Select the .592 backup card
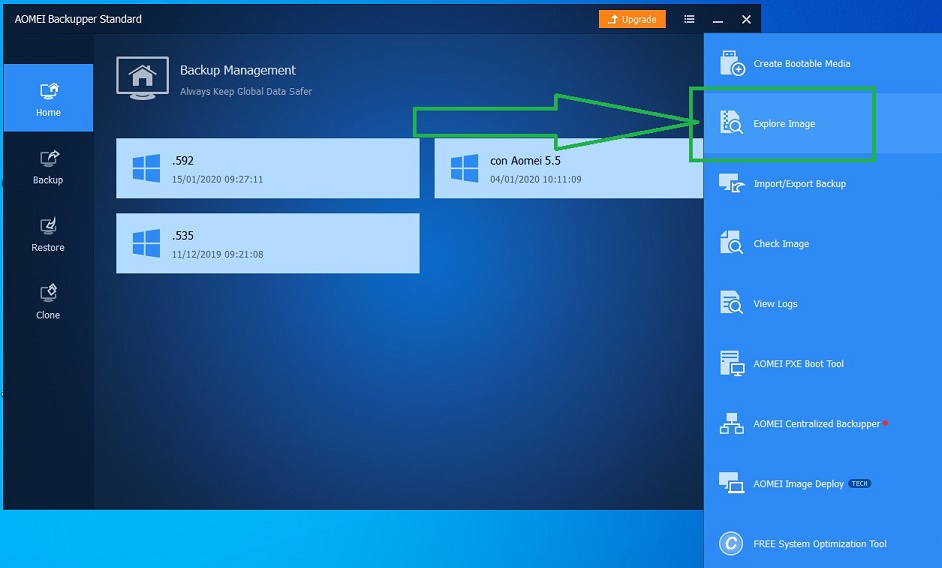The image size is (942, 568). click(268, 168)
